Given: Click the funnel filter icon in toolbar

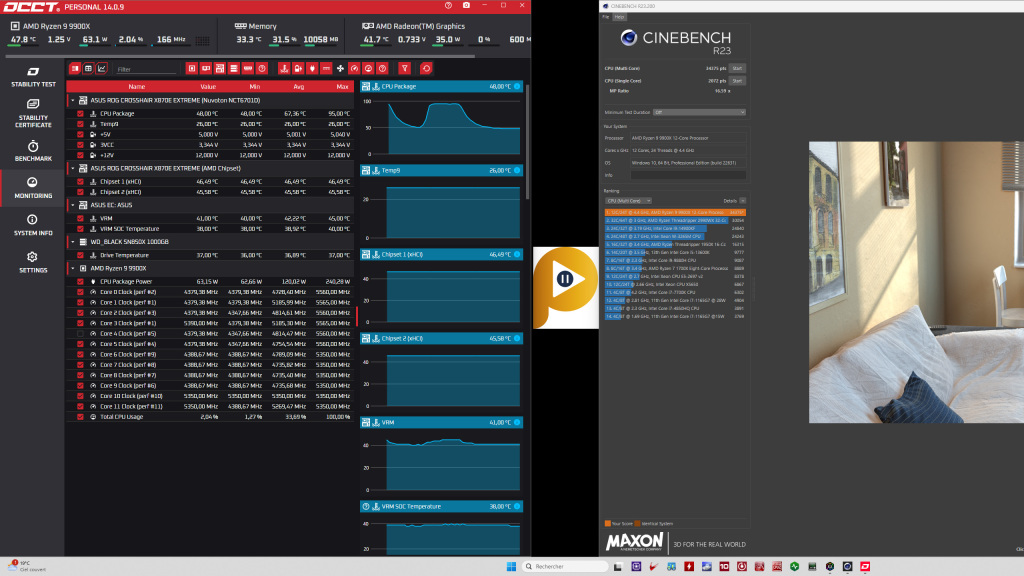Looking at the screenshot, I should (x=405, y=69).
